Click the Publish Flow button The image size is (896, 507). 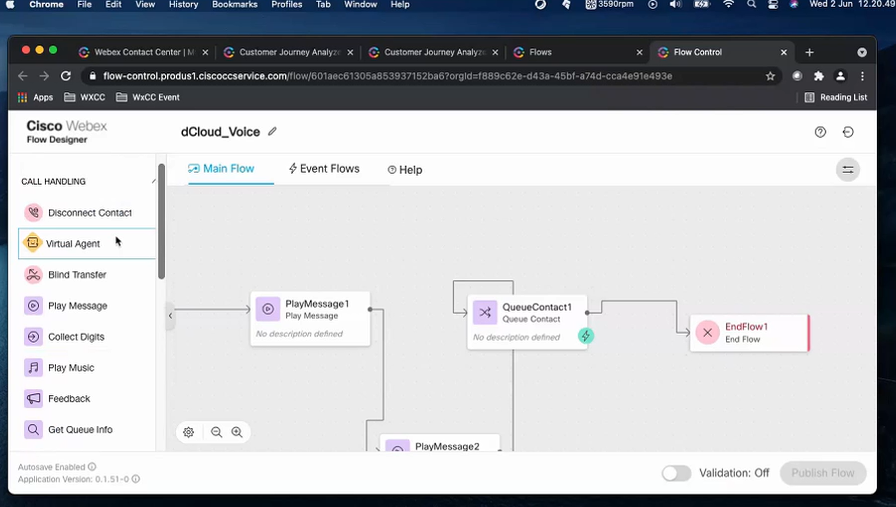[x=822, y=473]
